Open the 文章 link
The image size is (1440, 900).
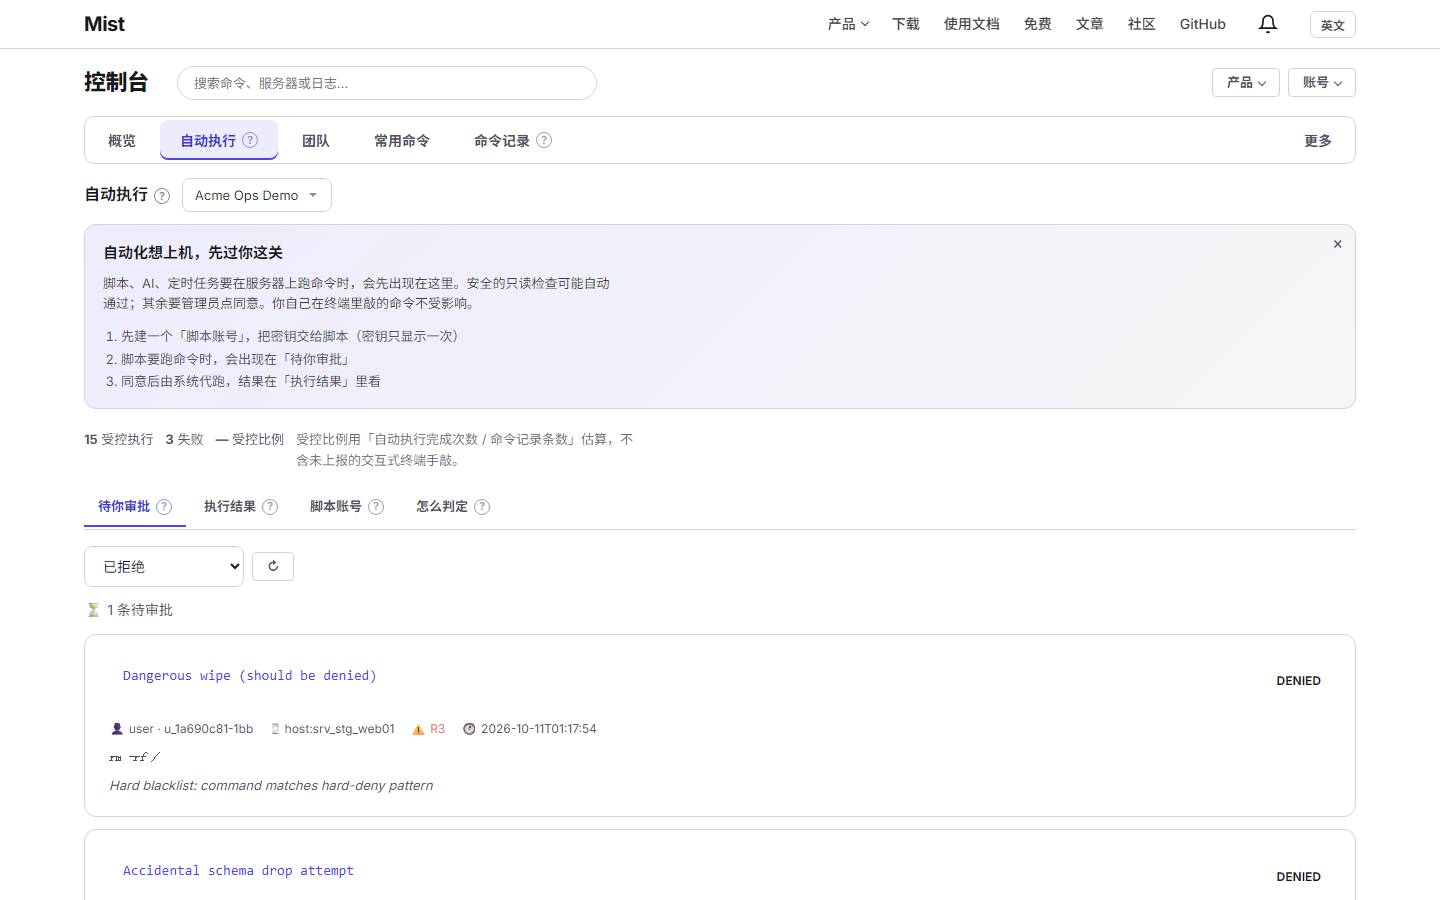(1090, 24)
